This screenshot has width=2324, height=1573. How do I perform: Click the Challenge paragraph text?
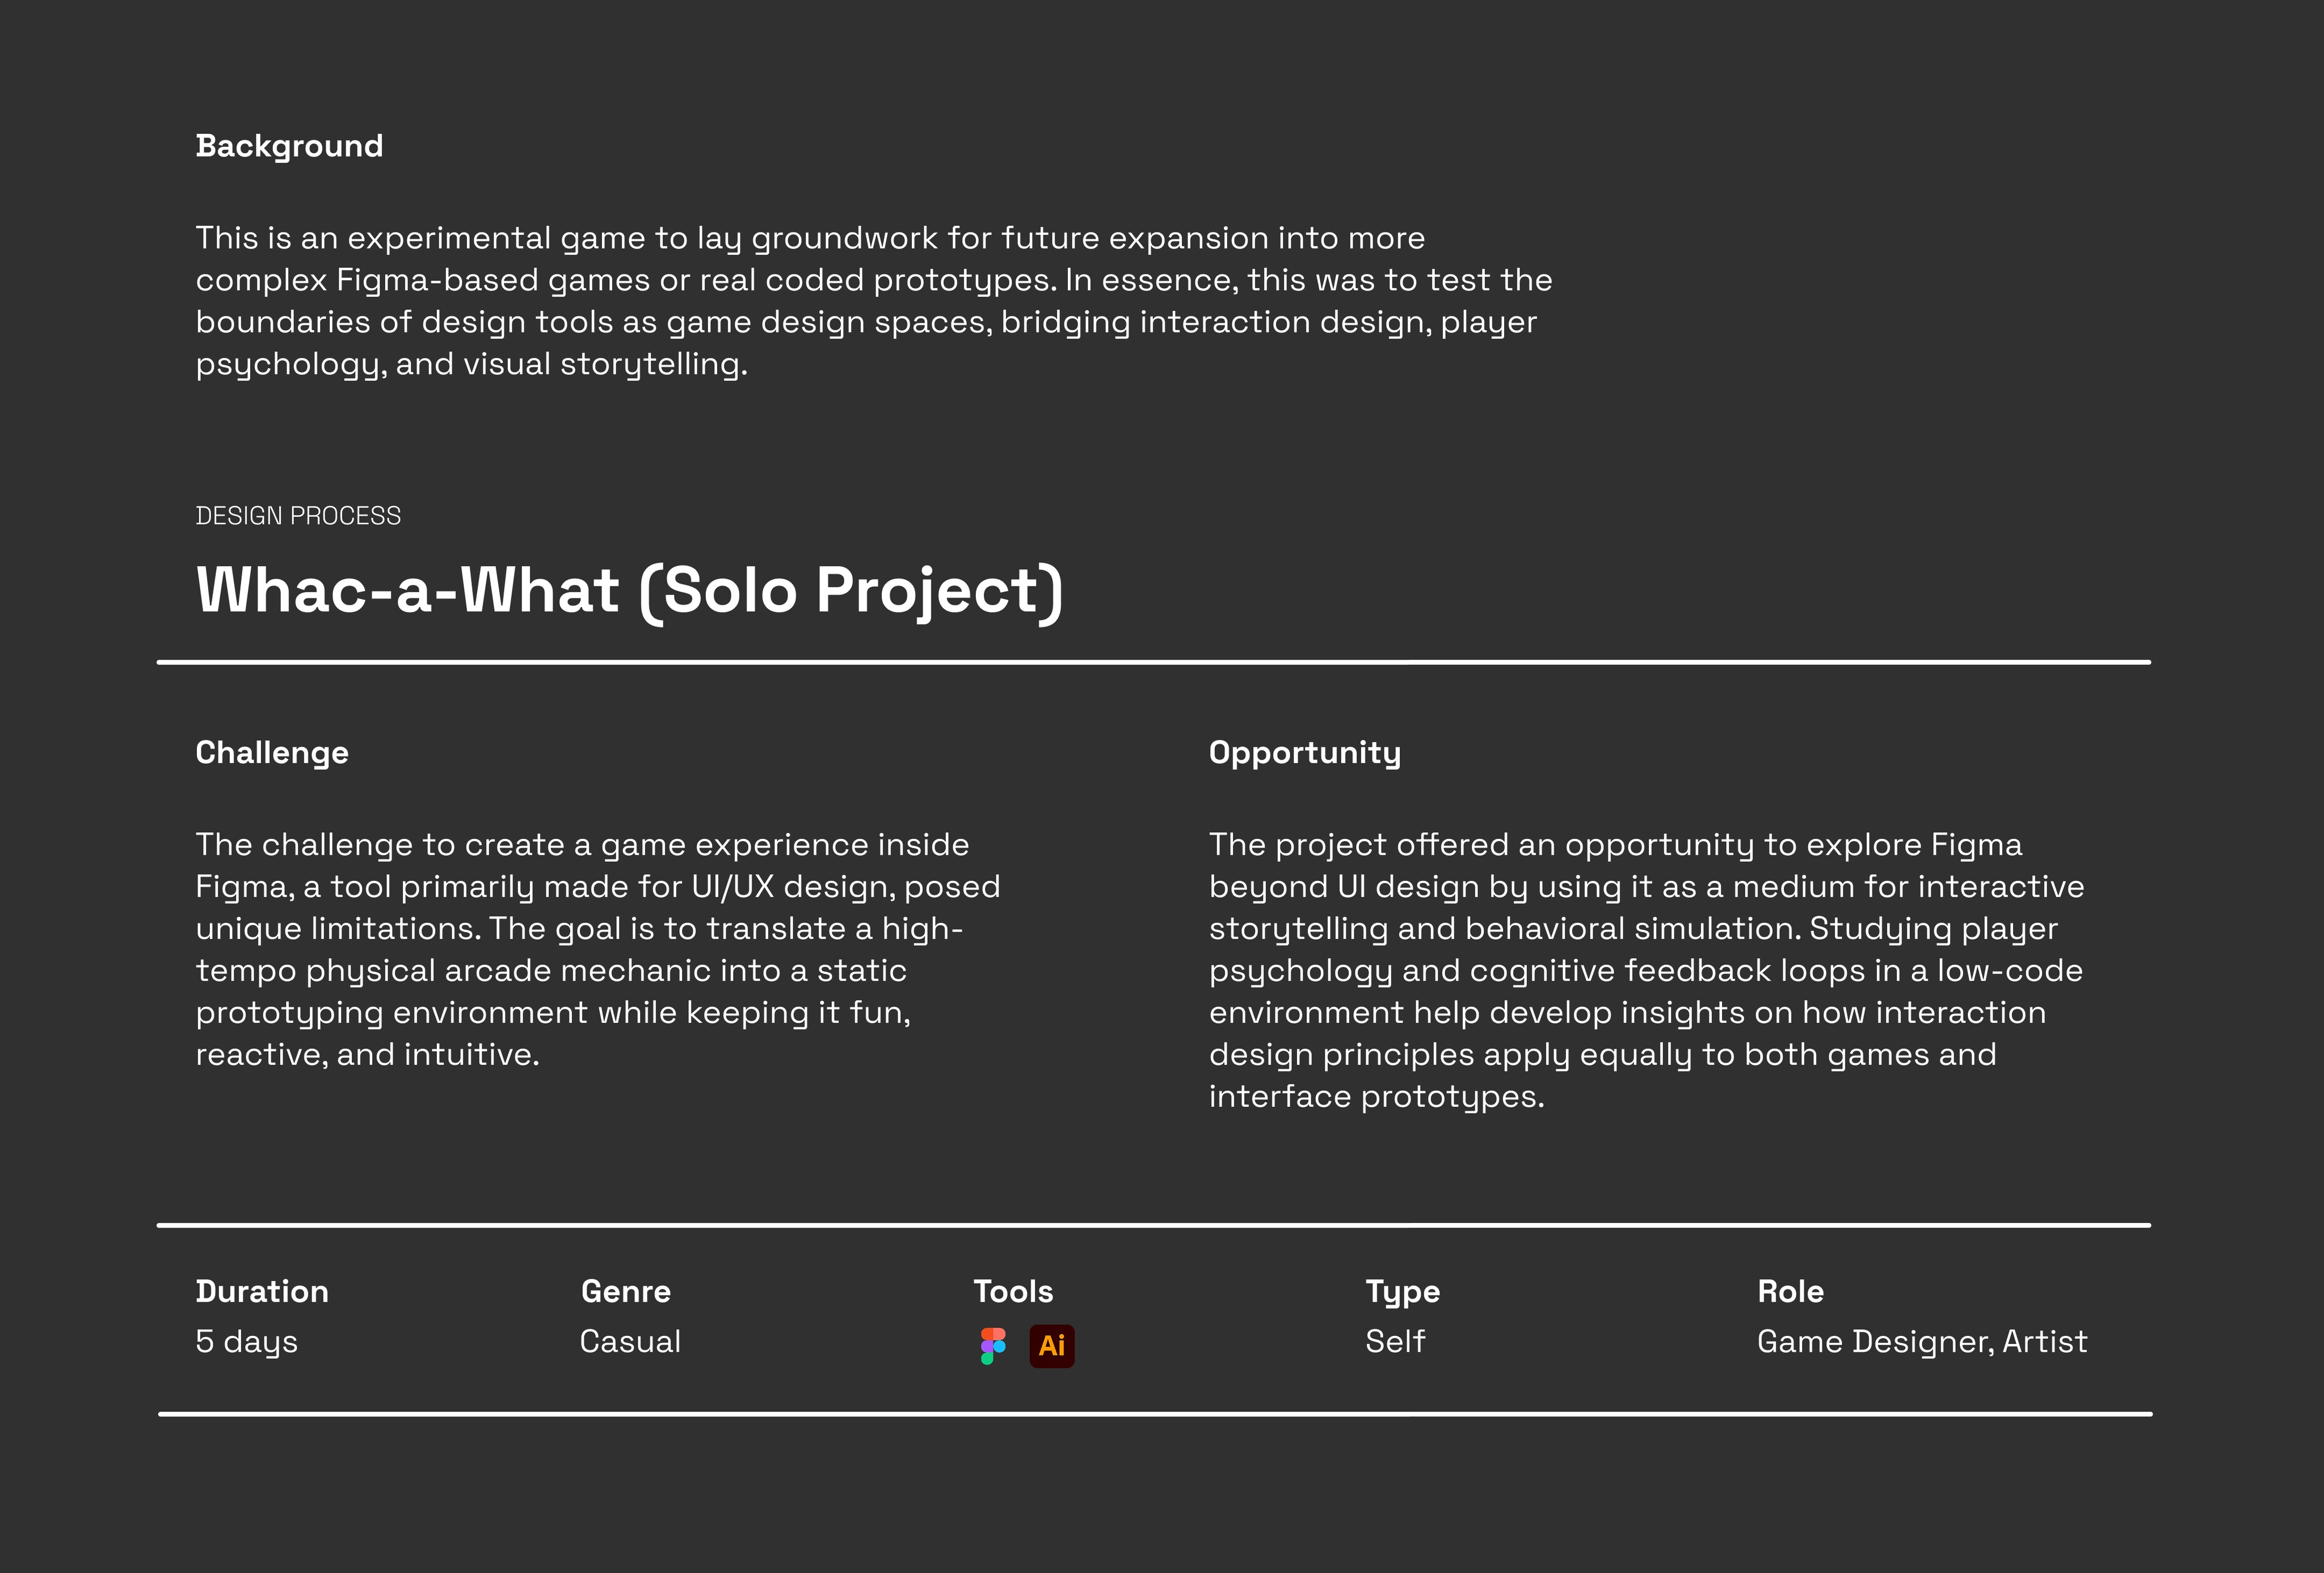click(x=598, y=949)
